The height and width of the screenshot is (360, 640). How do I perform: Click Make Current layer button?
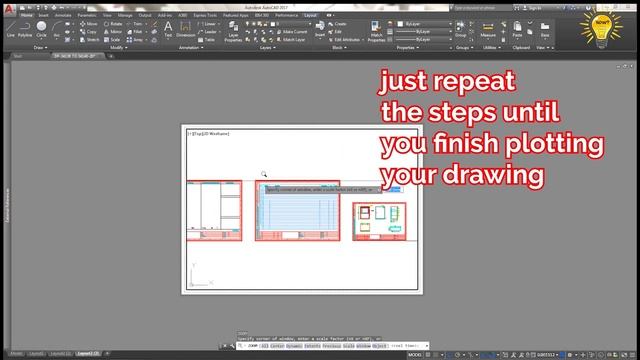click(292, 32)
